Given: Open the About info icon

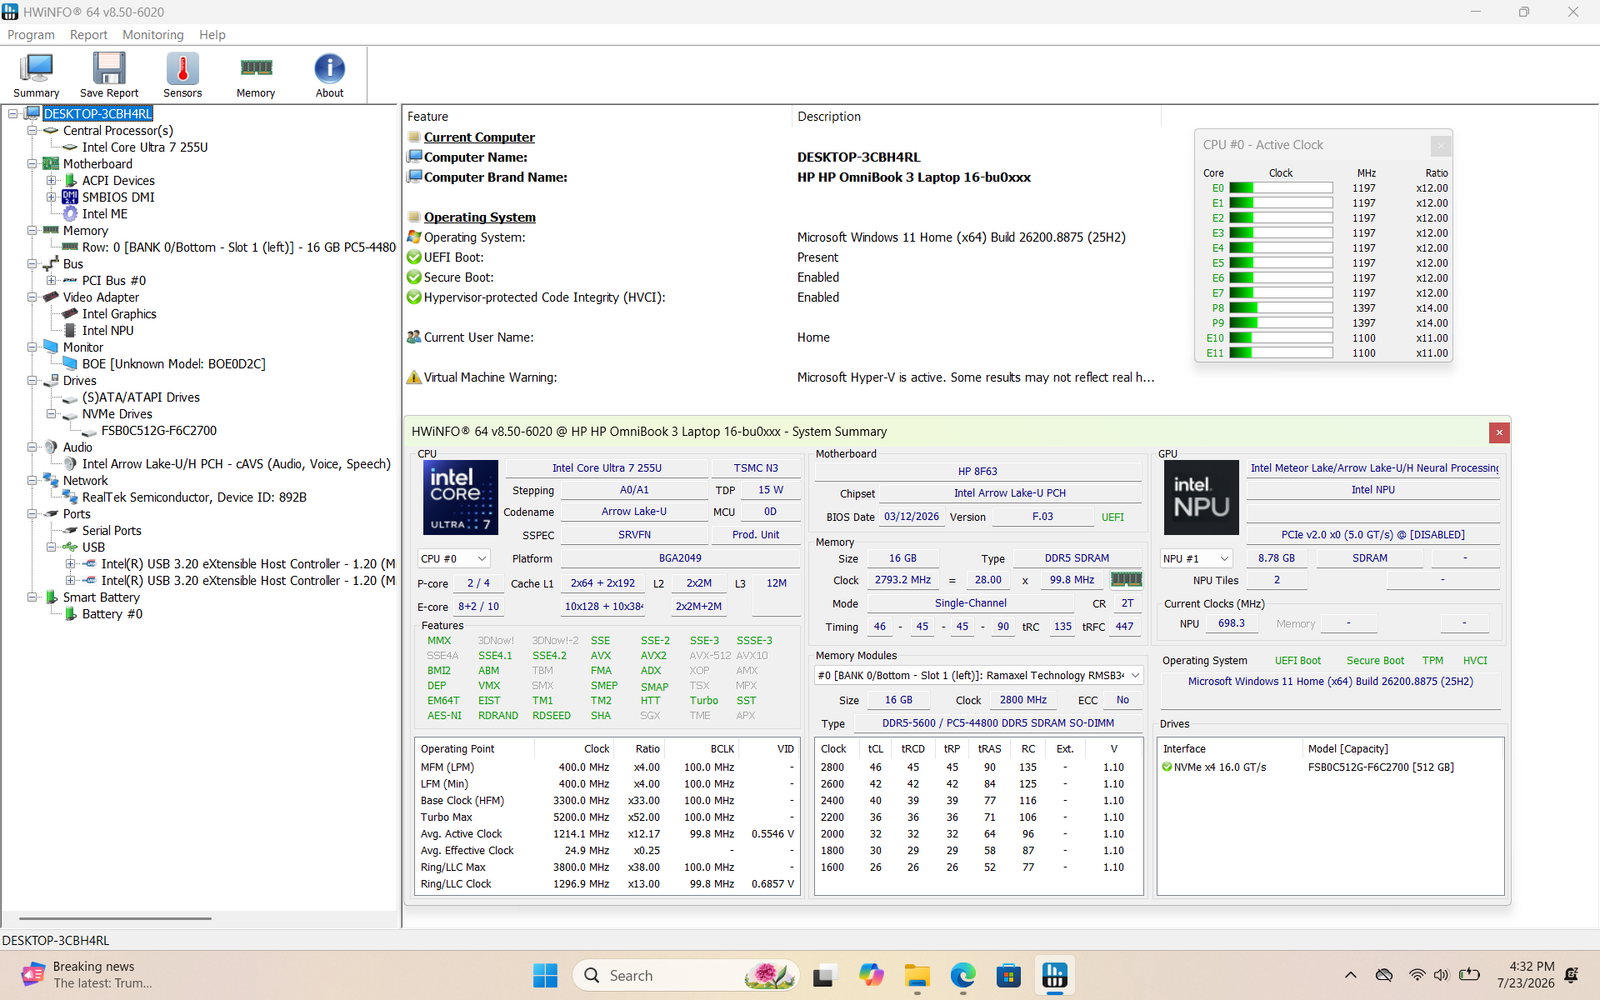Looking at the screenshot, I should [x=330, y=75].
